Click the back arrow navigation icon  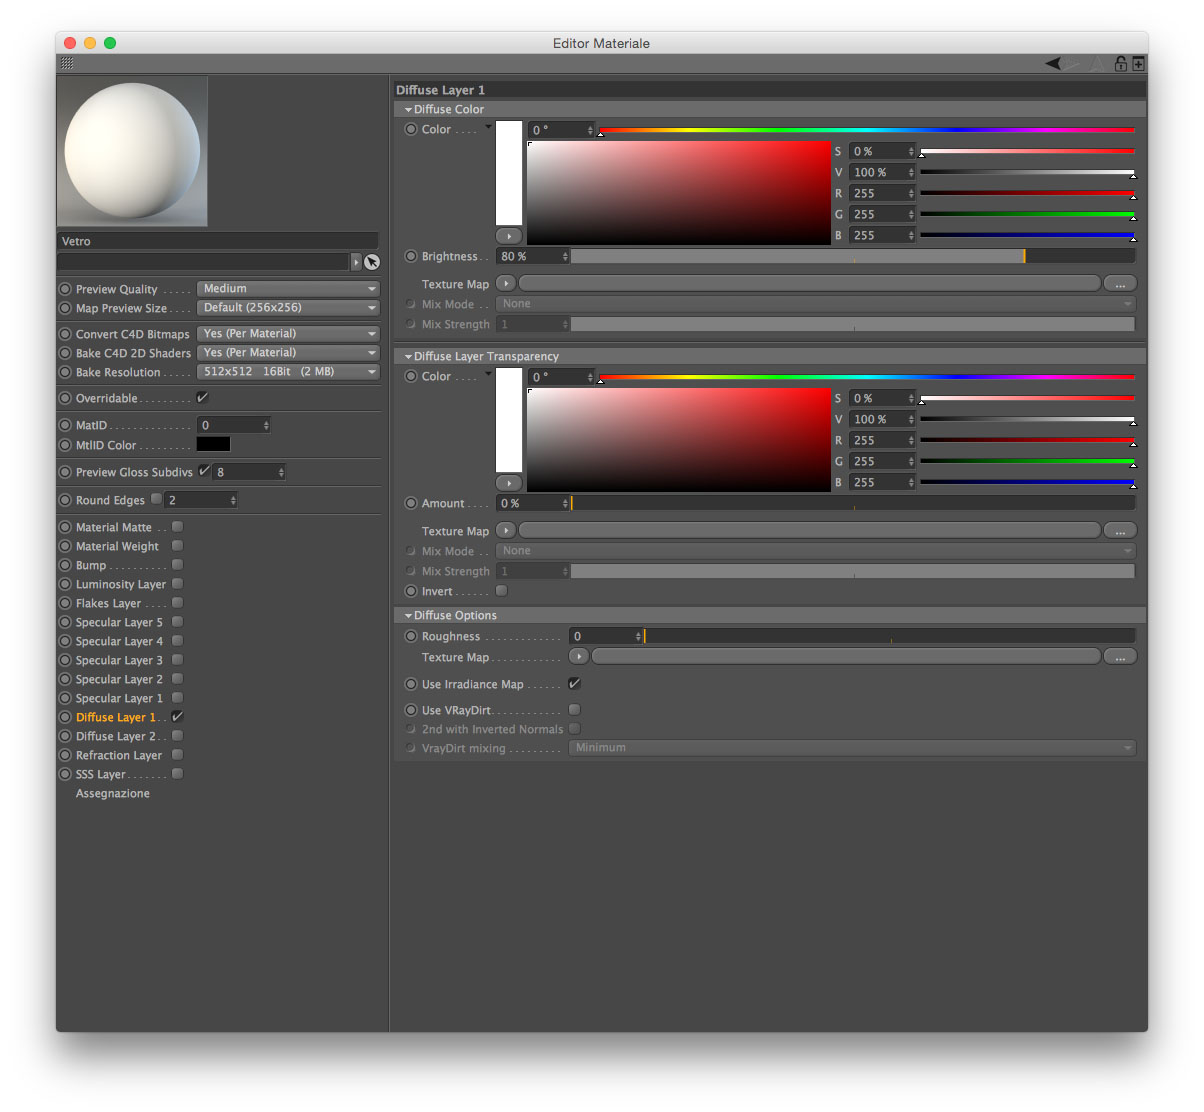1053,64
